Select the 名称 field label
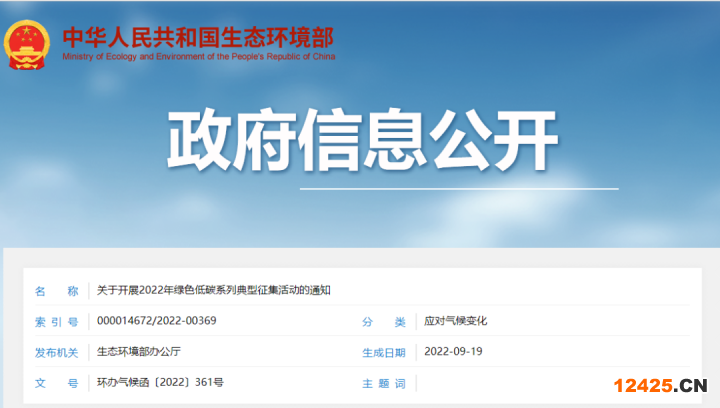Viewport: 720px width, 408px height. point(56,291)
